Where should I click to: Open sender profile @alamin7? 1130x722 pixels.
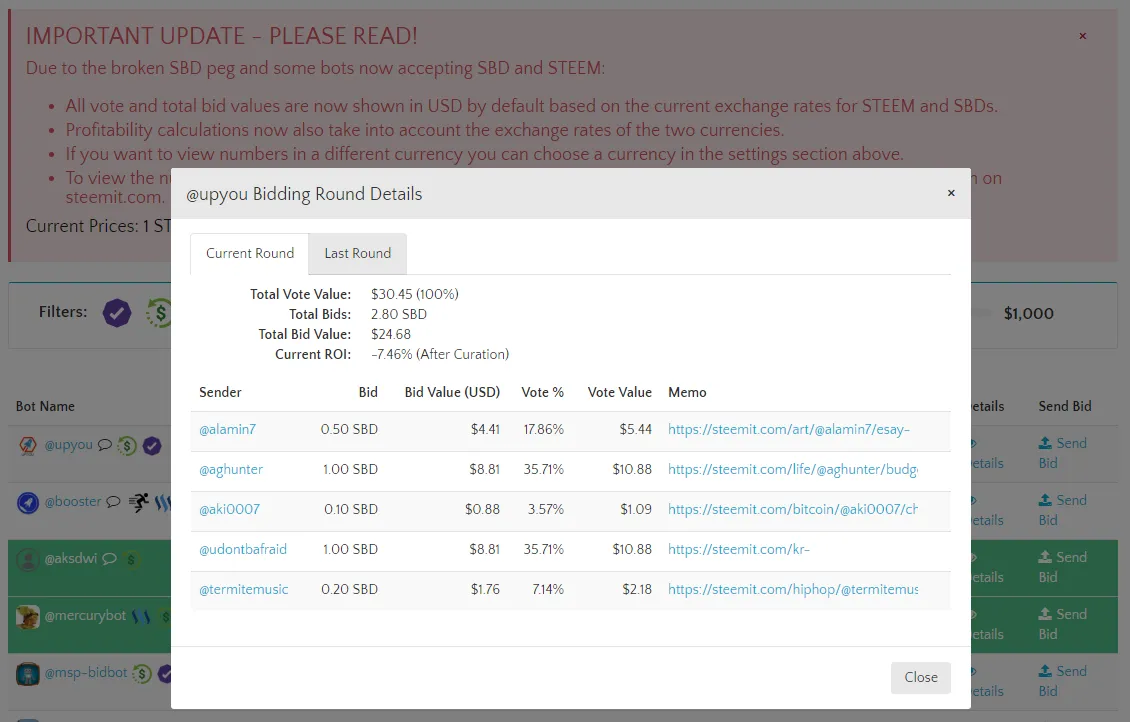coord(228,429)
